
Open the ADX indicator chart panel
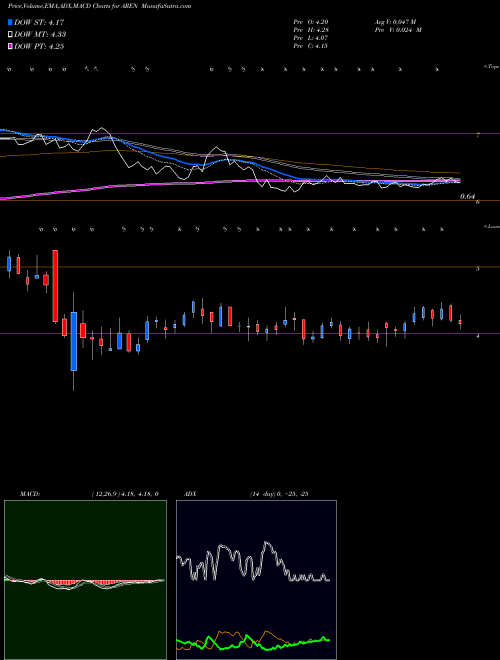[256, 580]
